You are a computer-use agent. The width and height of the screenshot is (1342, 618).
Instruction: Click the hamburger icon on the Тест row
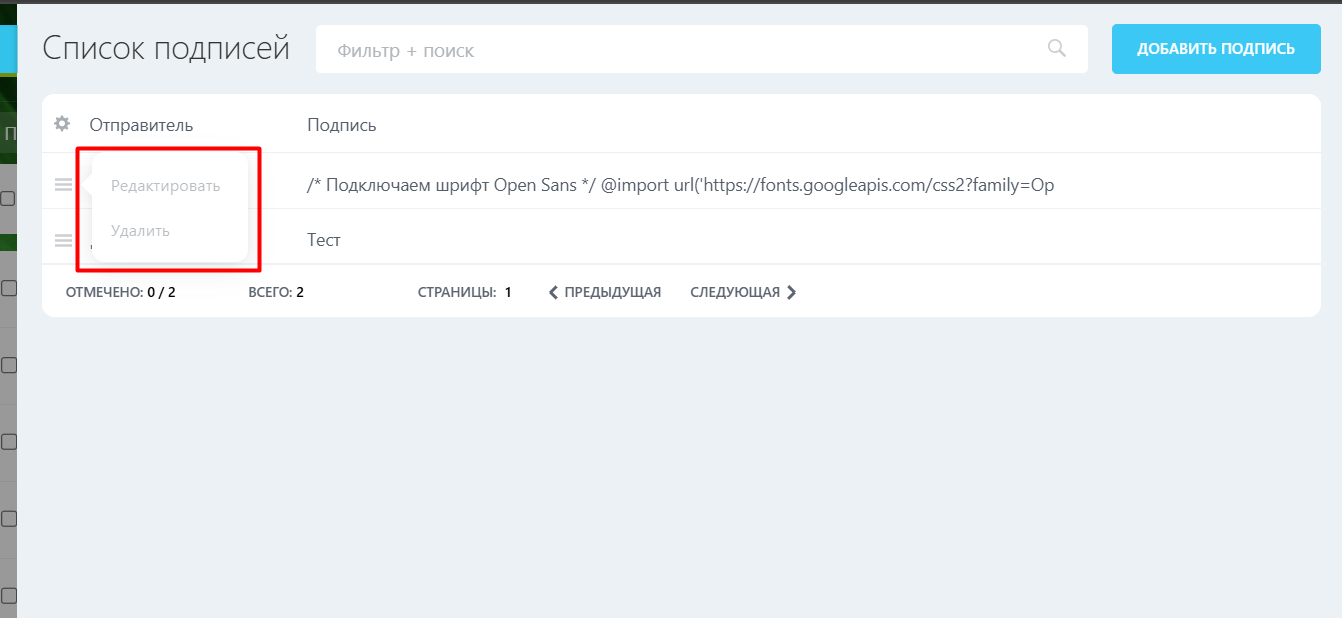pyautogui.click(x=61, y=239)
